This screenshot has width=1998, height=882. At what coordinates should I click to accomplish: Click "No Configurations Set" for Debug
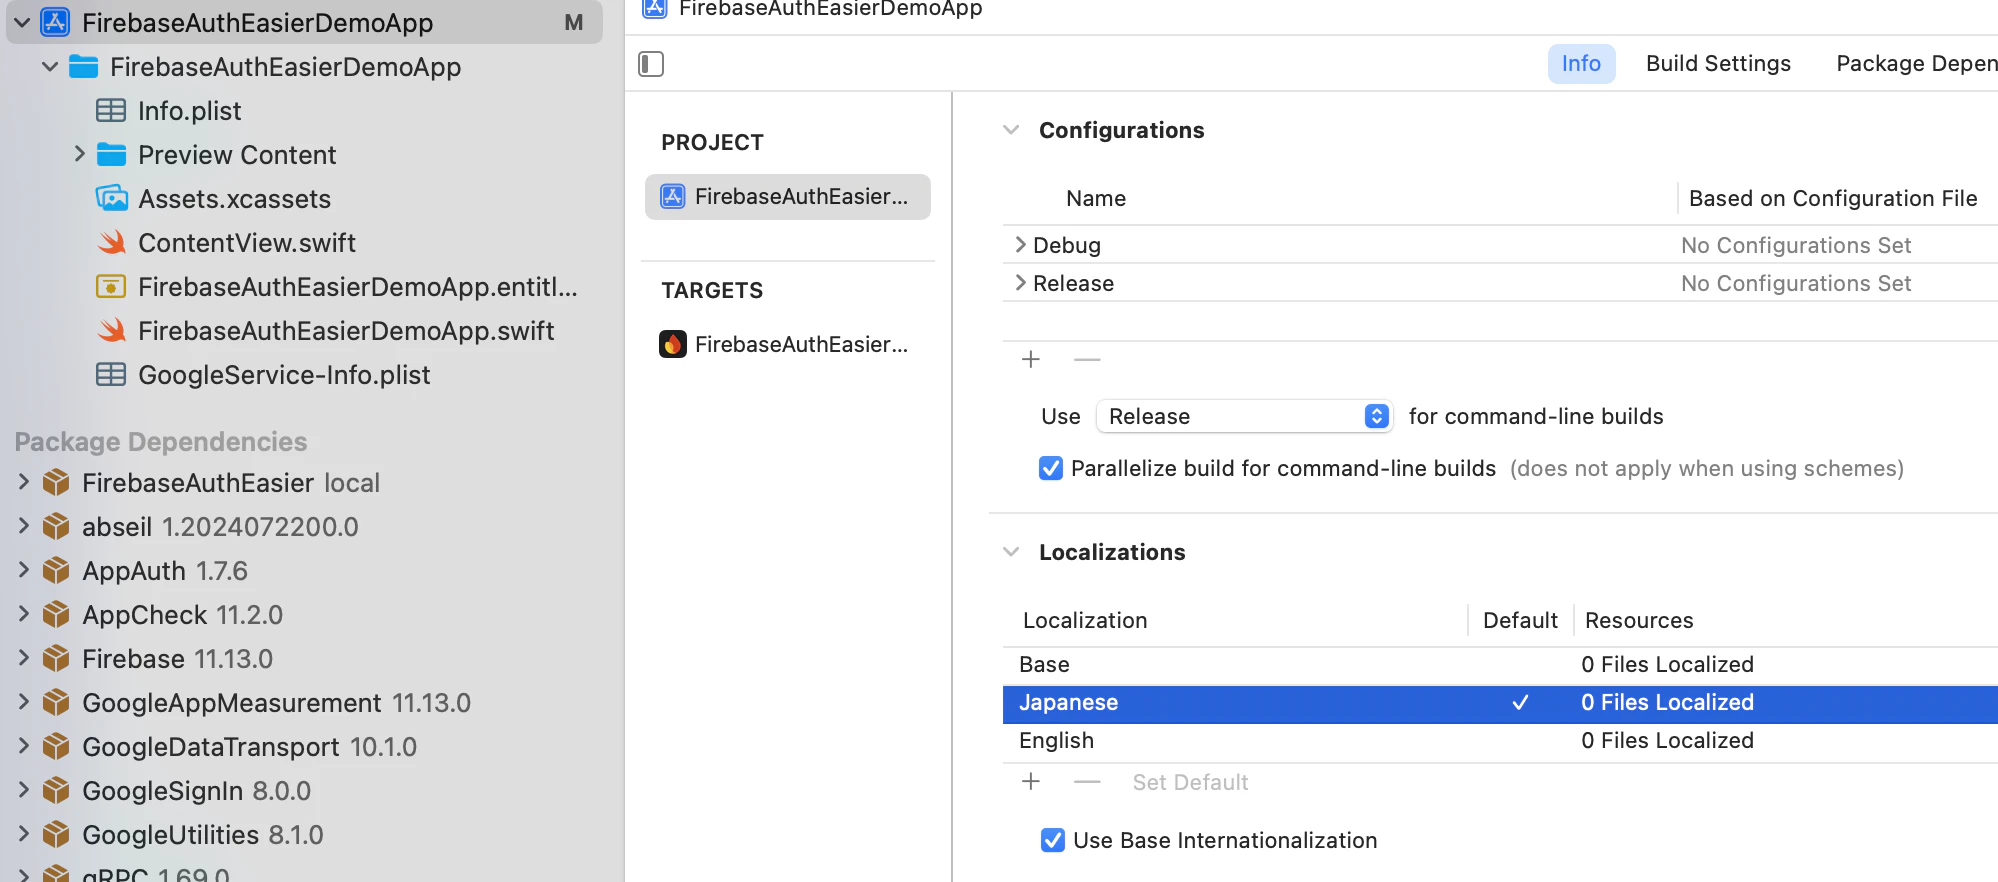[1796, 245]
